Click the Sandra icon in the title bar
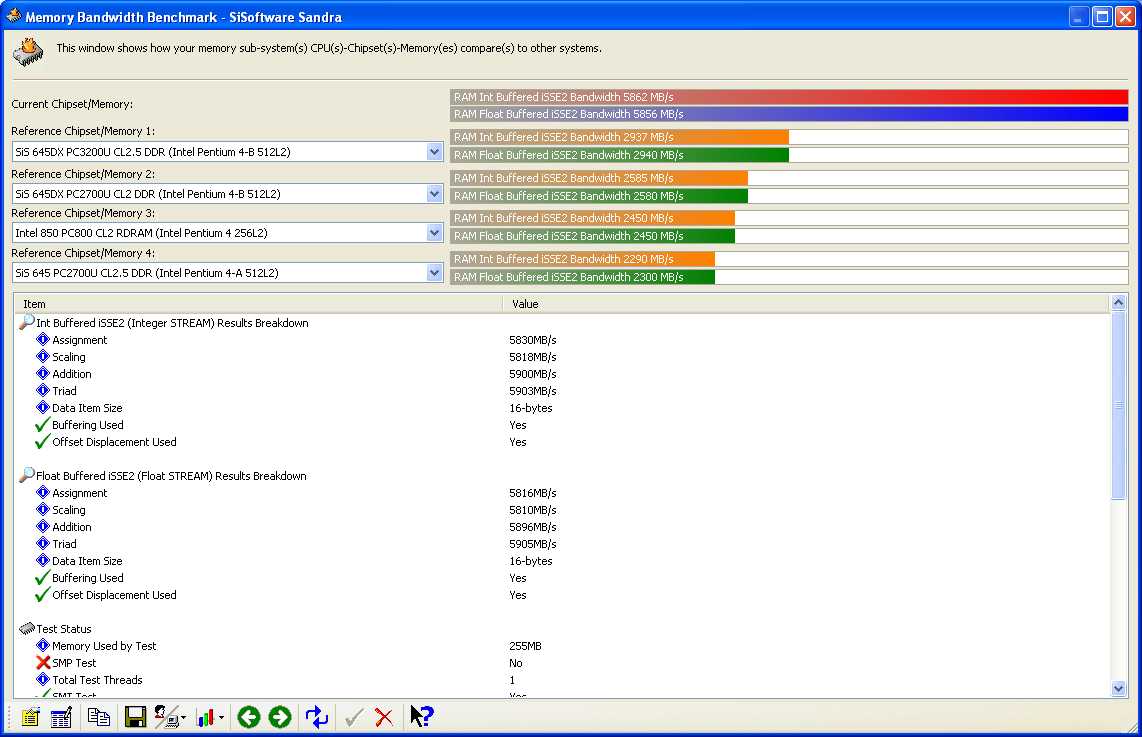1142x737 pixels. coord(14,15)
